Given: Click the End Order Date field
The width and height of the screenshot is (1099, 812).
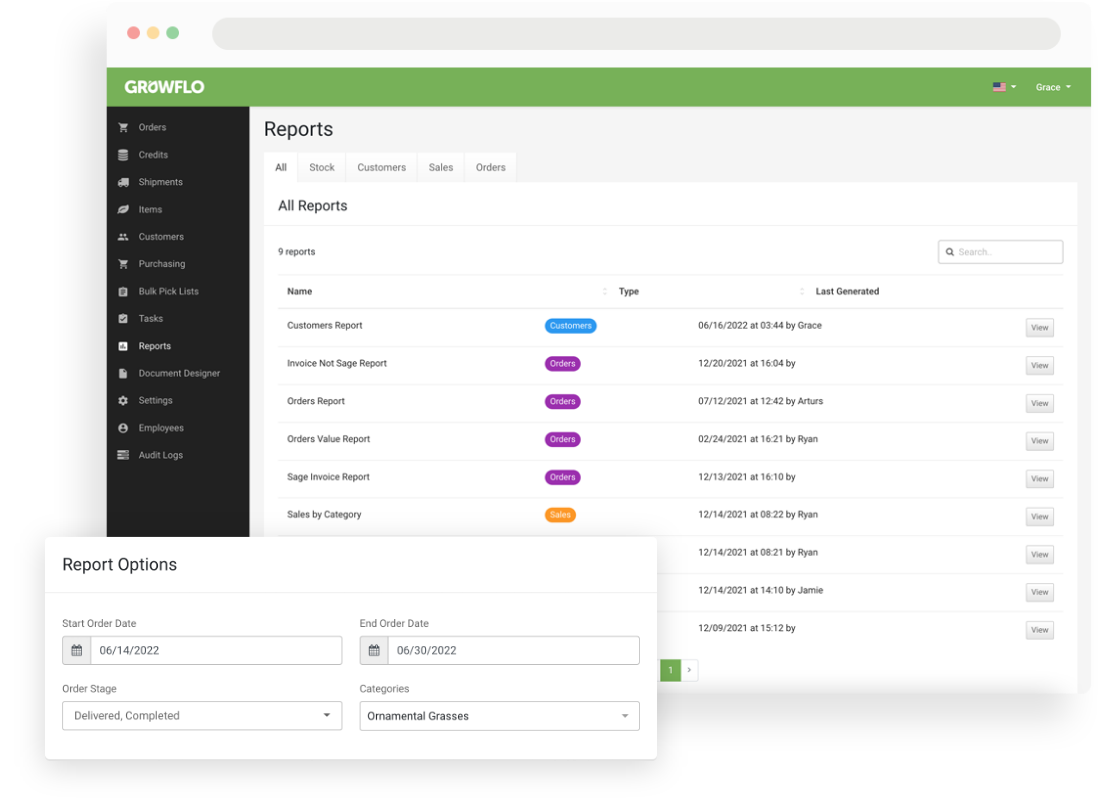Looking at the screenshot, I should [514, 650].
